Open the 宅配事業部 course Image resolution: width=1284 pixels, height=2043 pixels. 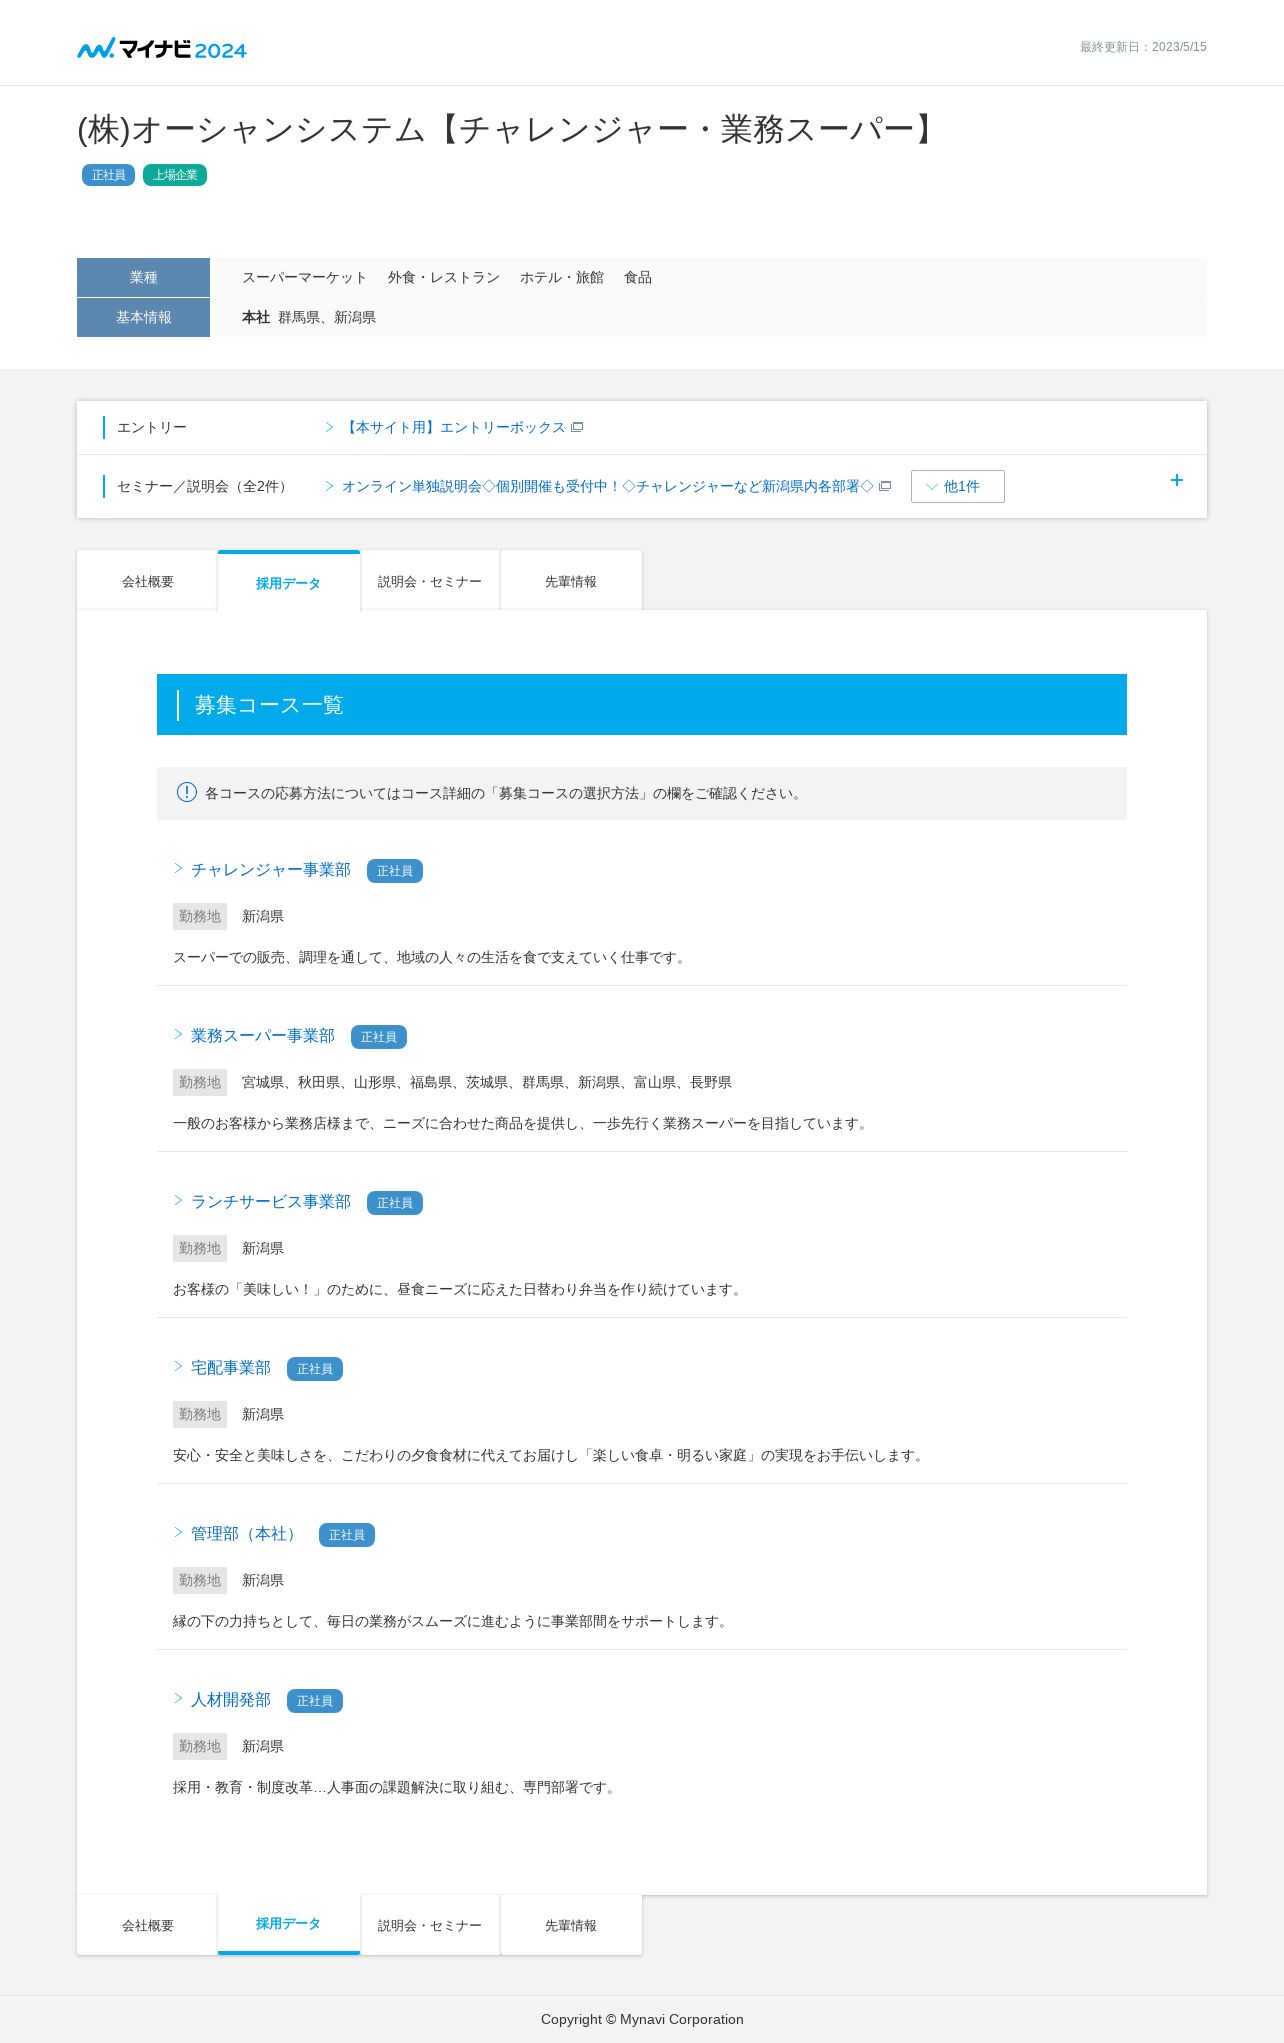(x=231, y=1368)
